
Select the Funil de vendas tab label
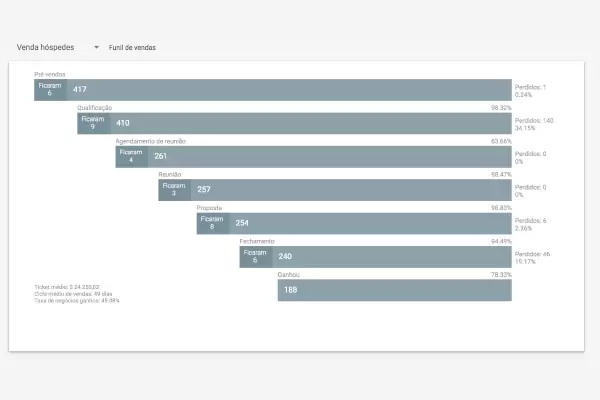[x=132, y=47]
